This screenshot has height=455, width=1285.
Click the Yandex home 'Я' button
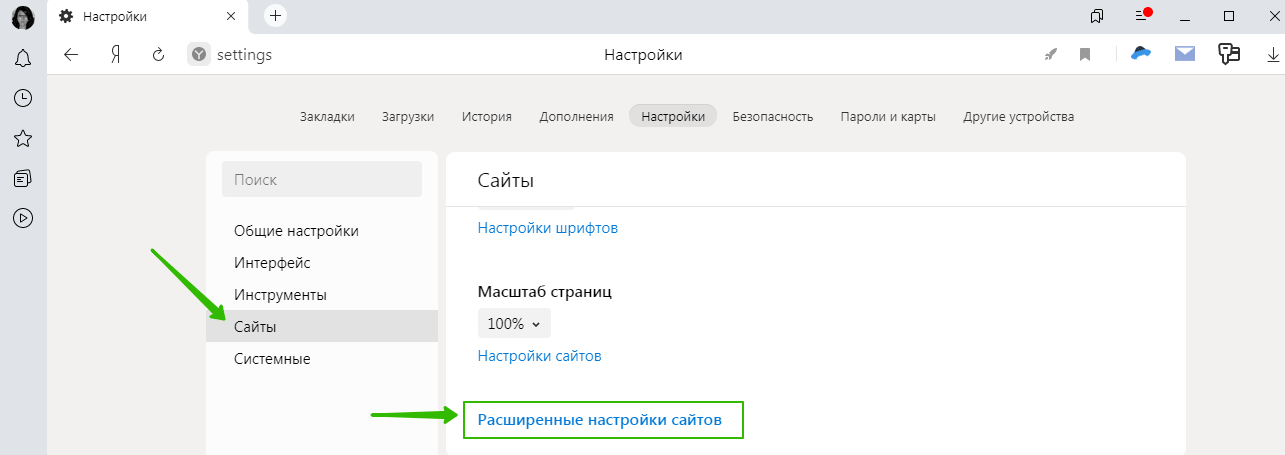pyautogui.click(x=115, y=55)
